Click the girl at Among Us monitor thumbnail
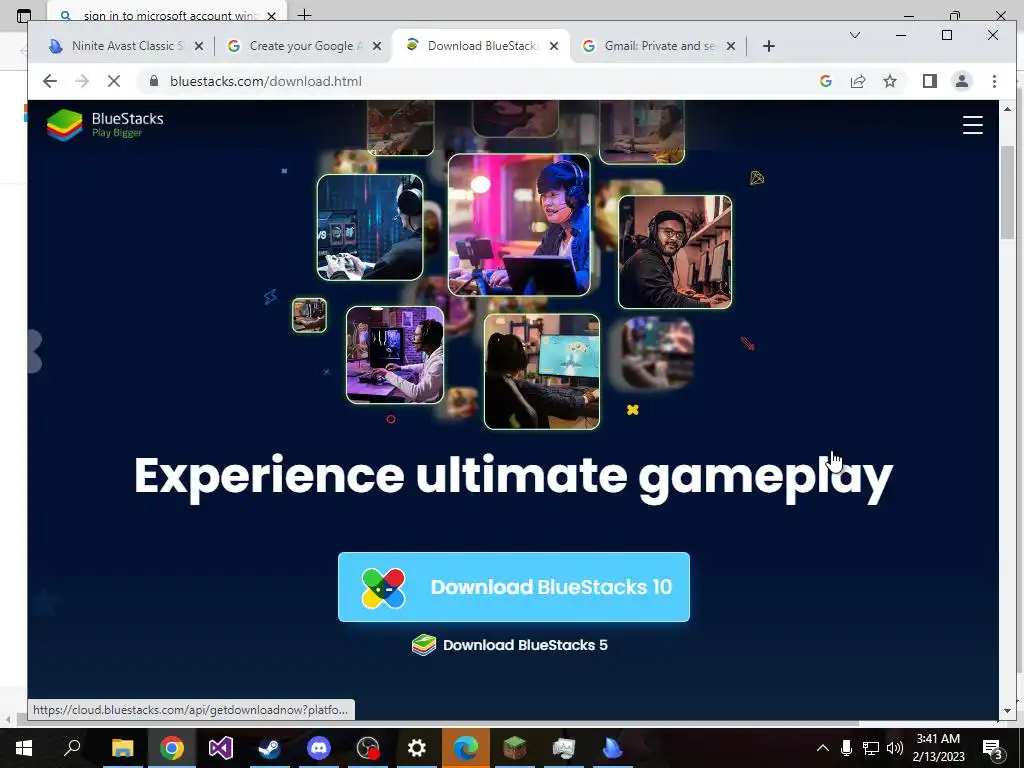 541,372
